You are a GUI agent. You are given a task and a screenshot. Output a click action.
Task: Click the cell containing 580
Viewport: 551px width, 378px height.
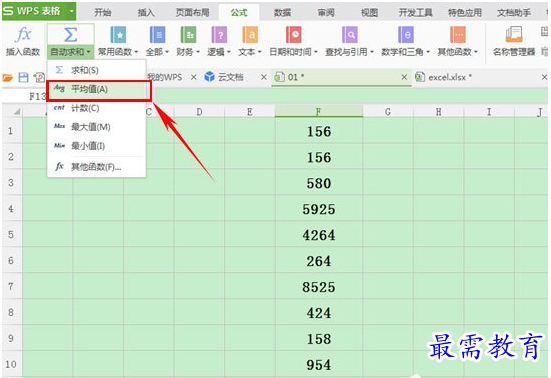tap(319, 183)
